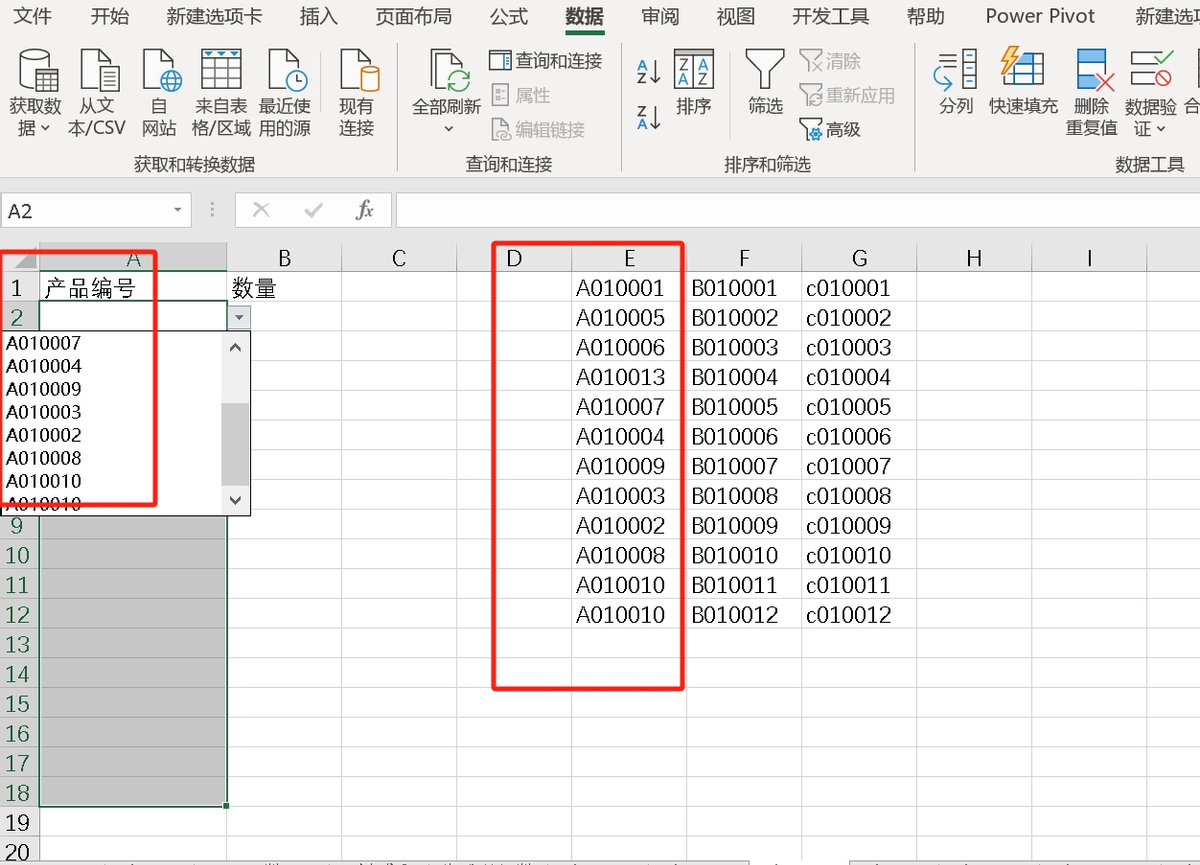Switch to the 审阅 tab

[x=659, y=16]
